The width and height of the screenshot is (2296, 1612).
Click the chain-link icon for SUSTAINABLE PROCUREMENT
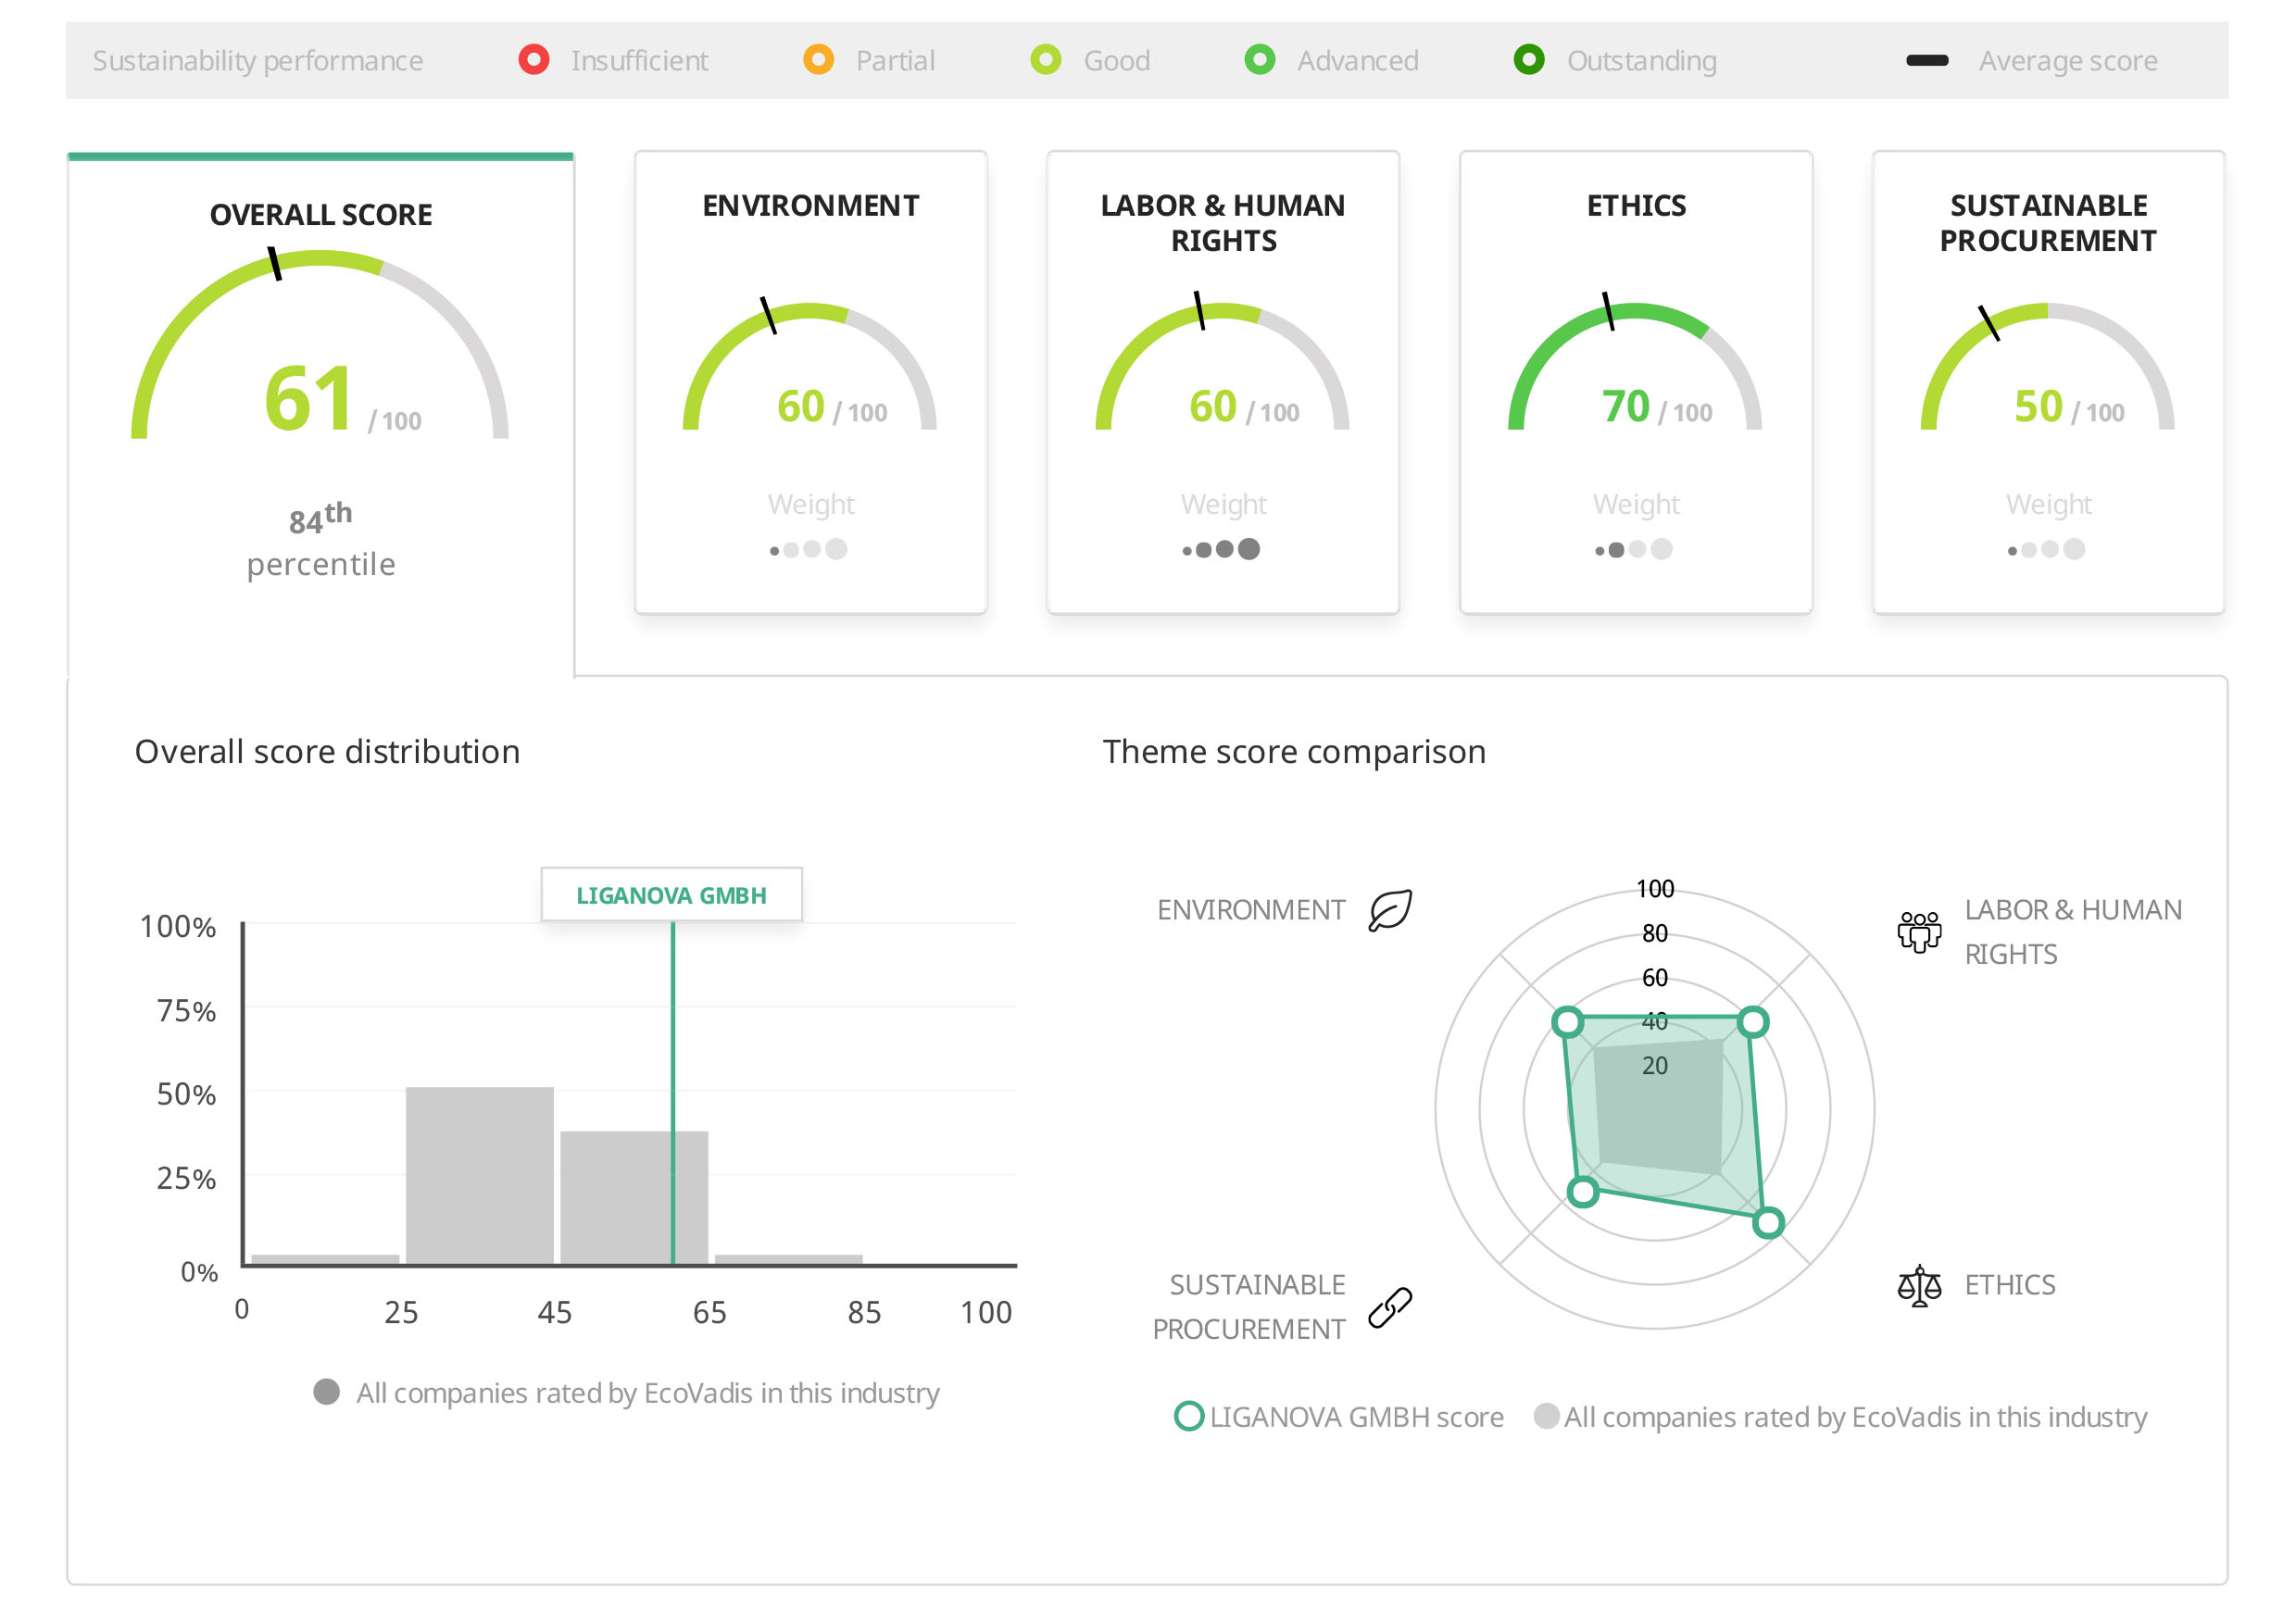click(1390, 1306)
